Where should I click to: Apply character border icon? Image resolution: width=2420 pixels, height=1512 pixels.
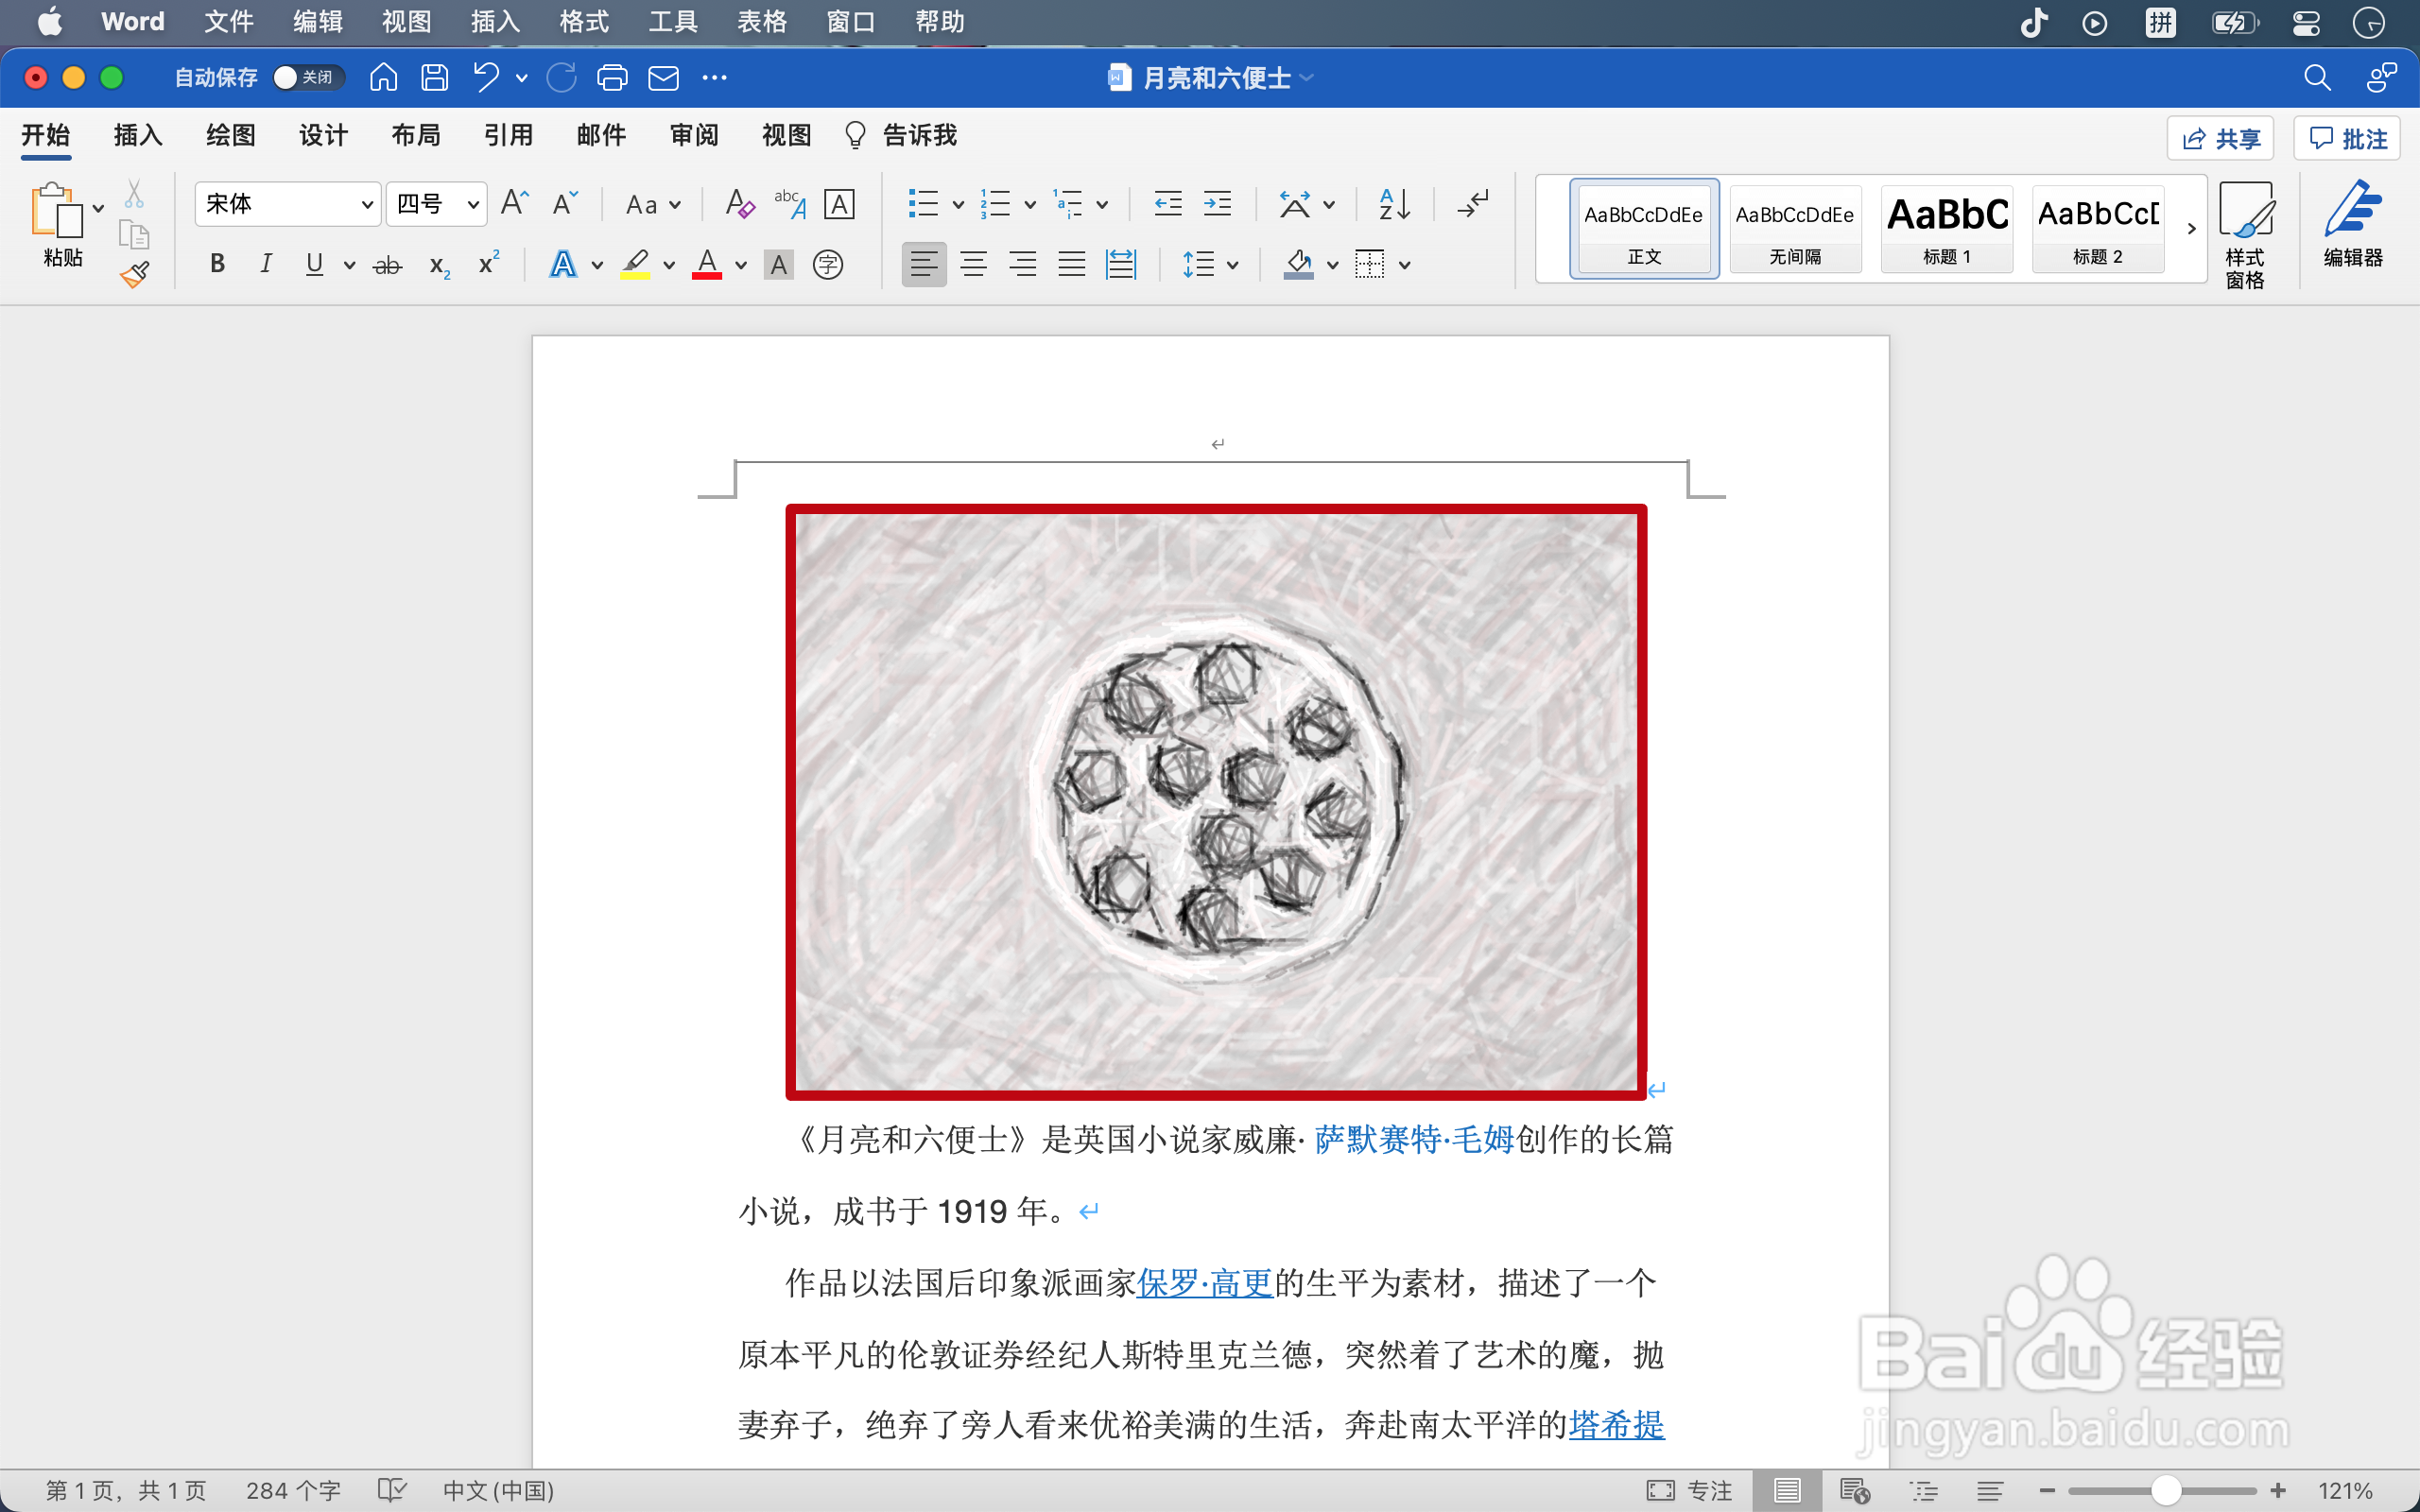(839, 204)
